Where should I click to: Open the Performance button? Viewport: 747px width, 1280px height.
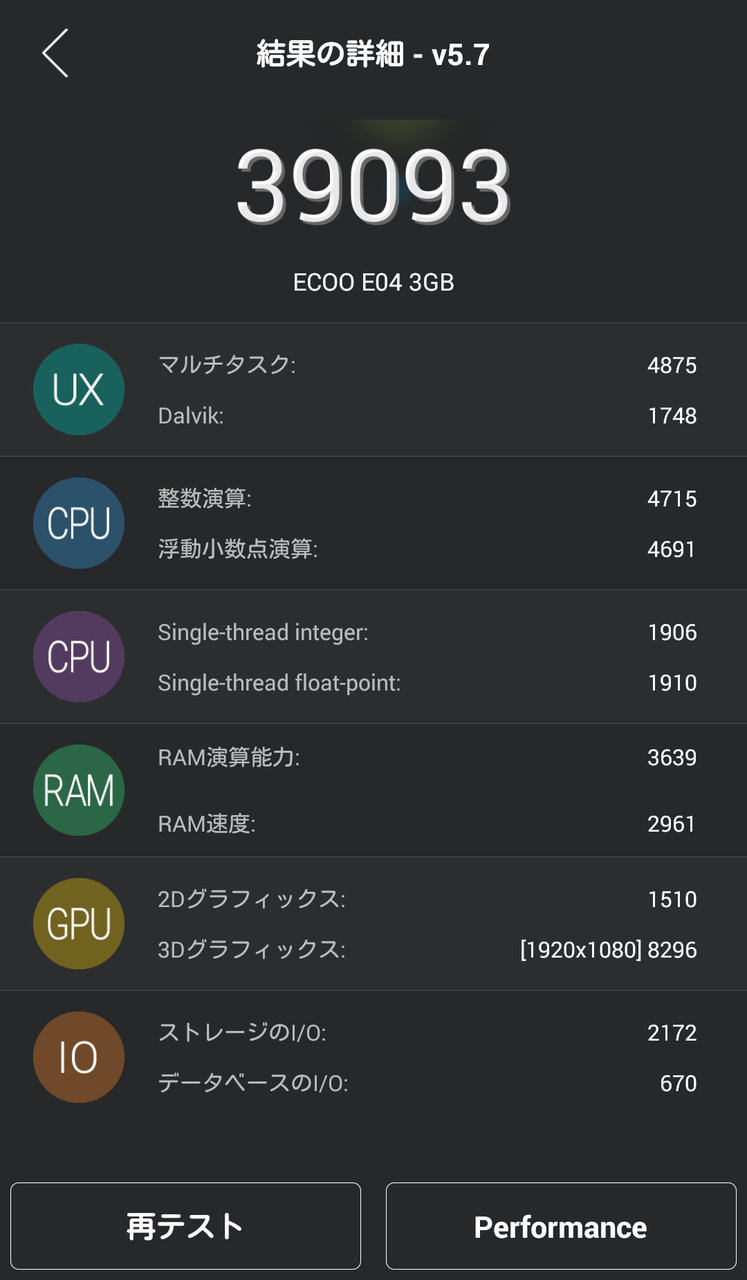[561, 1226]
